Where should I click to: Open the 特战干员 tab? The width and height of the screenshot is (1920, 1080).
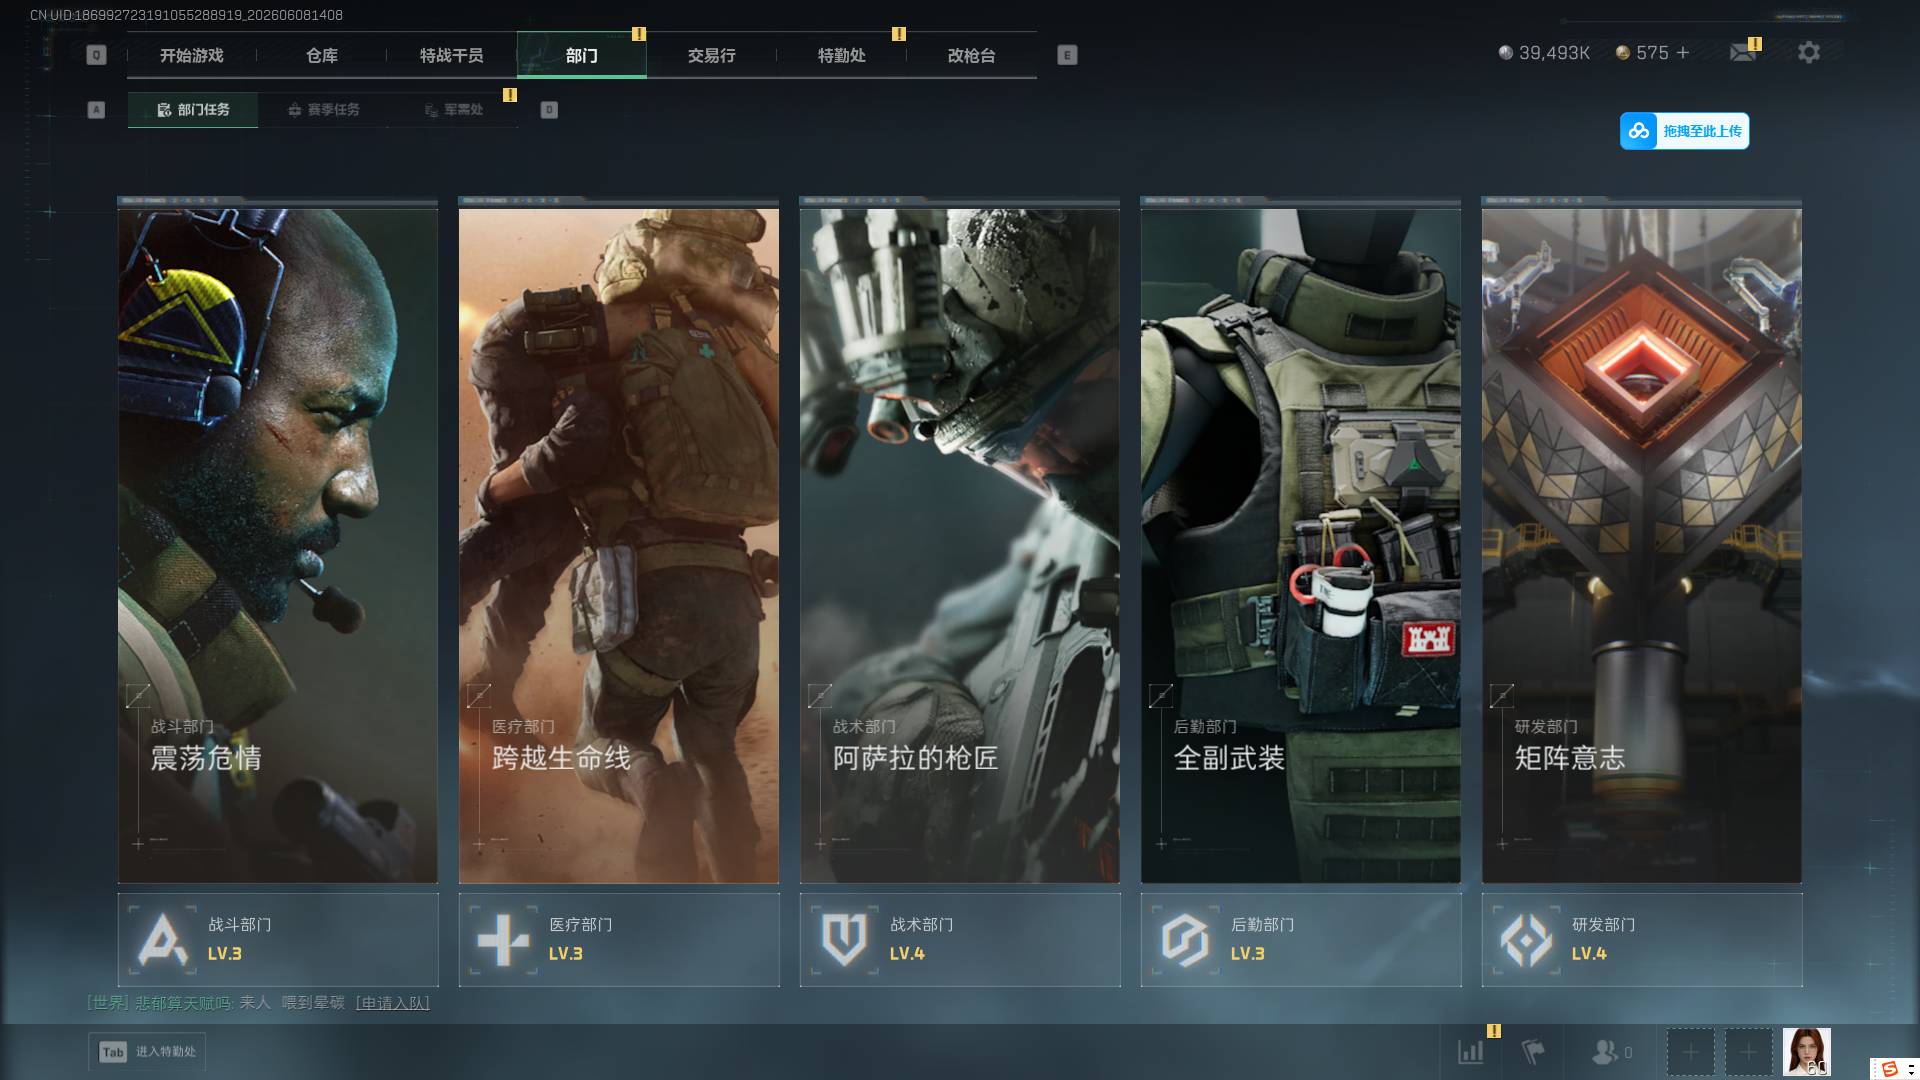[452, 56]
